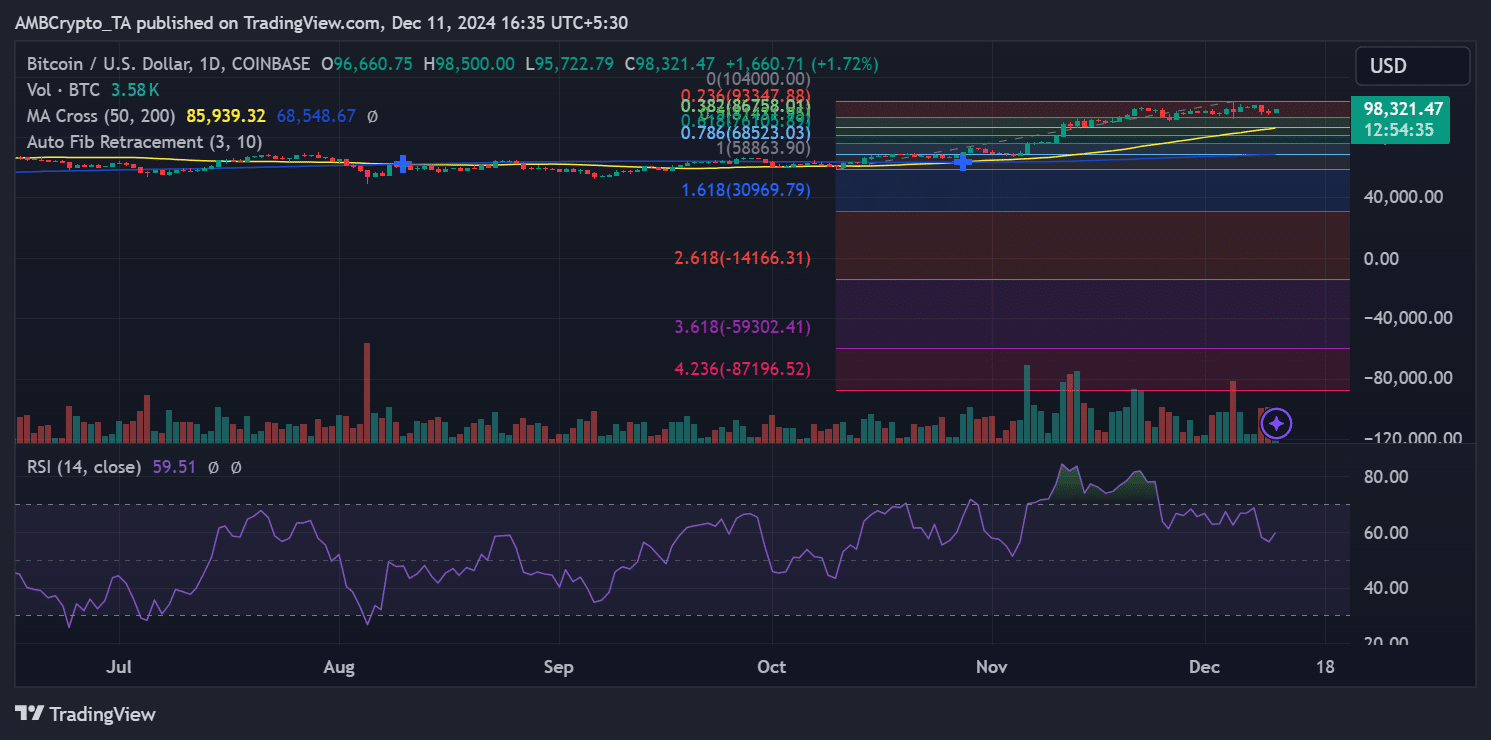Open the USD currency selector
This screenshot has height=740, width=1491.
coord(1412,66)
